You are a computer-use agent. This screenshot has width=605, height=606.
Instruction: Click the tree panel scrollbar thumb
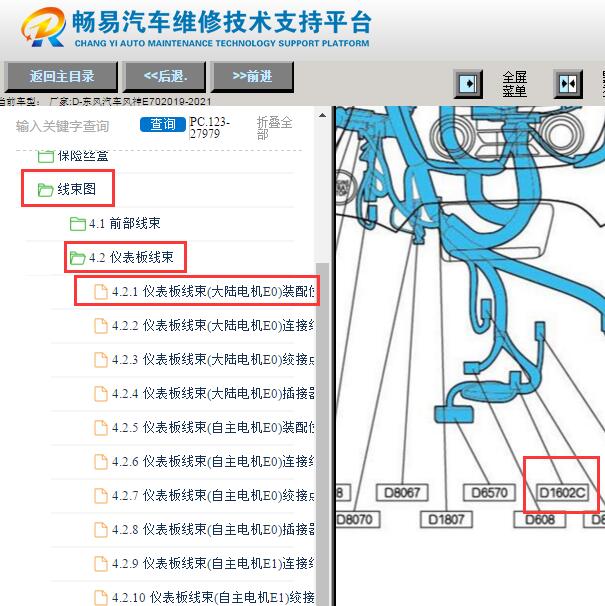(322, 434)
